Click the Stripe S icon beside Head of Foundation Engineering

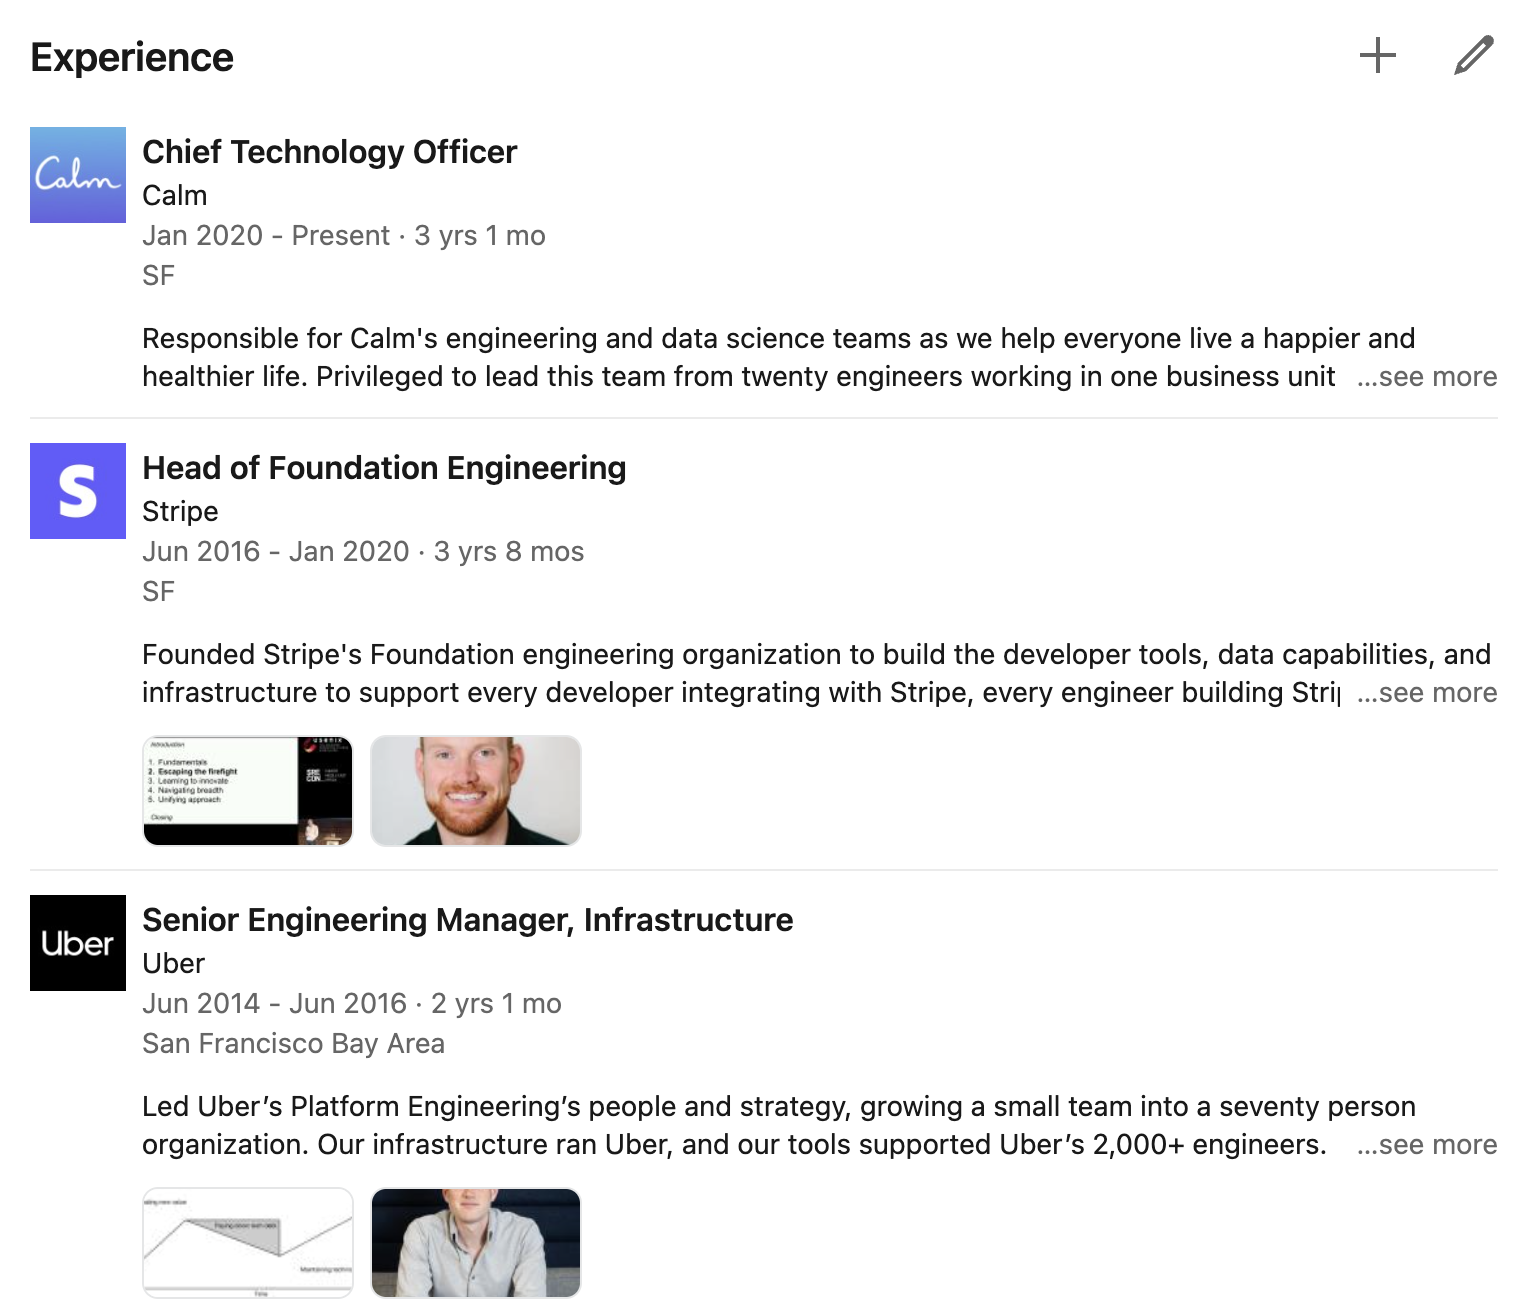(x=77, y=490)
